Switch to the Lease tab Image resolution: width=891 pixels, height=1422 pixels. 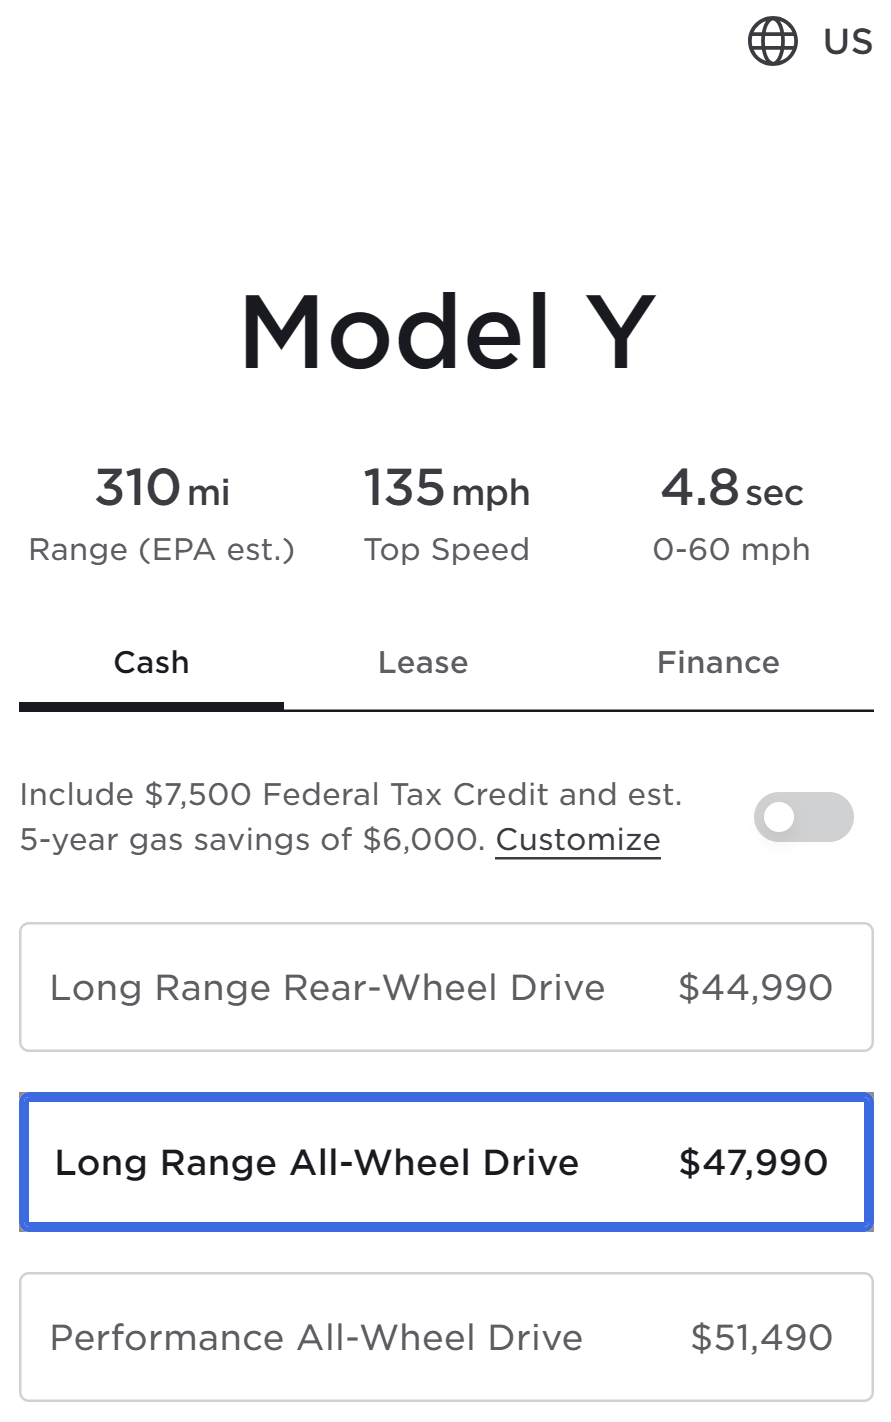click(x=423, y=663)
